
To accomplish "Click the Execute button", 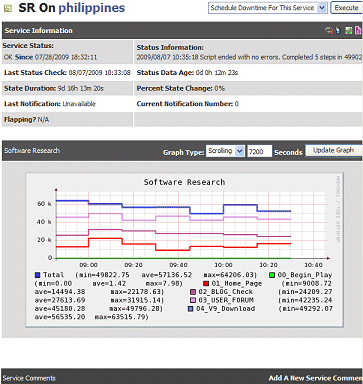I will [x=346, y=8].
